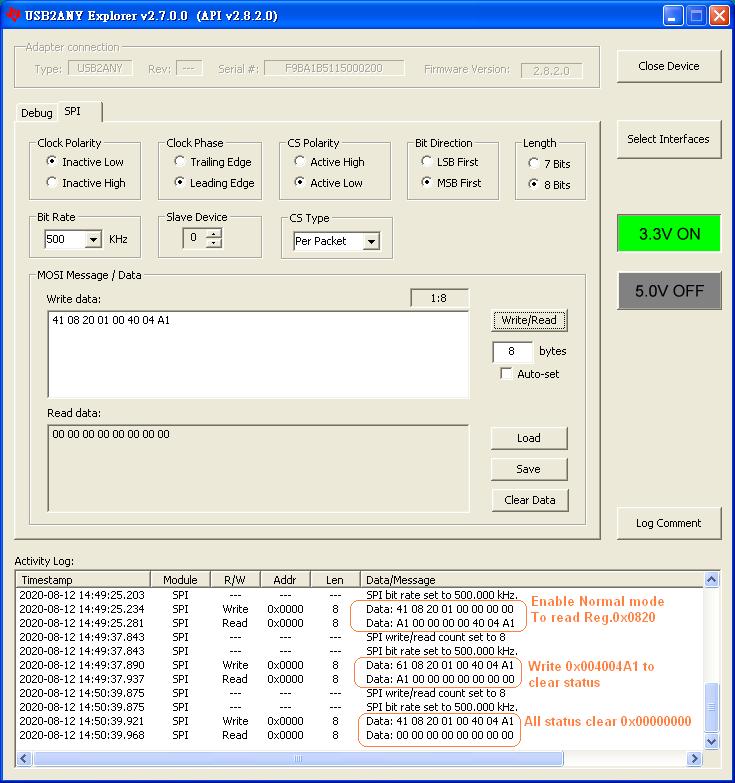Click the bytes count input field
735x783 pixels.
pos(512,352)
